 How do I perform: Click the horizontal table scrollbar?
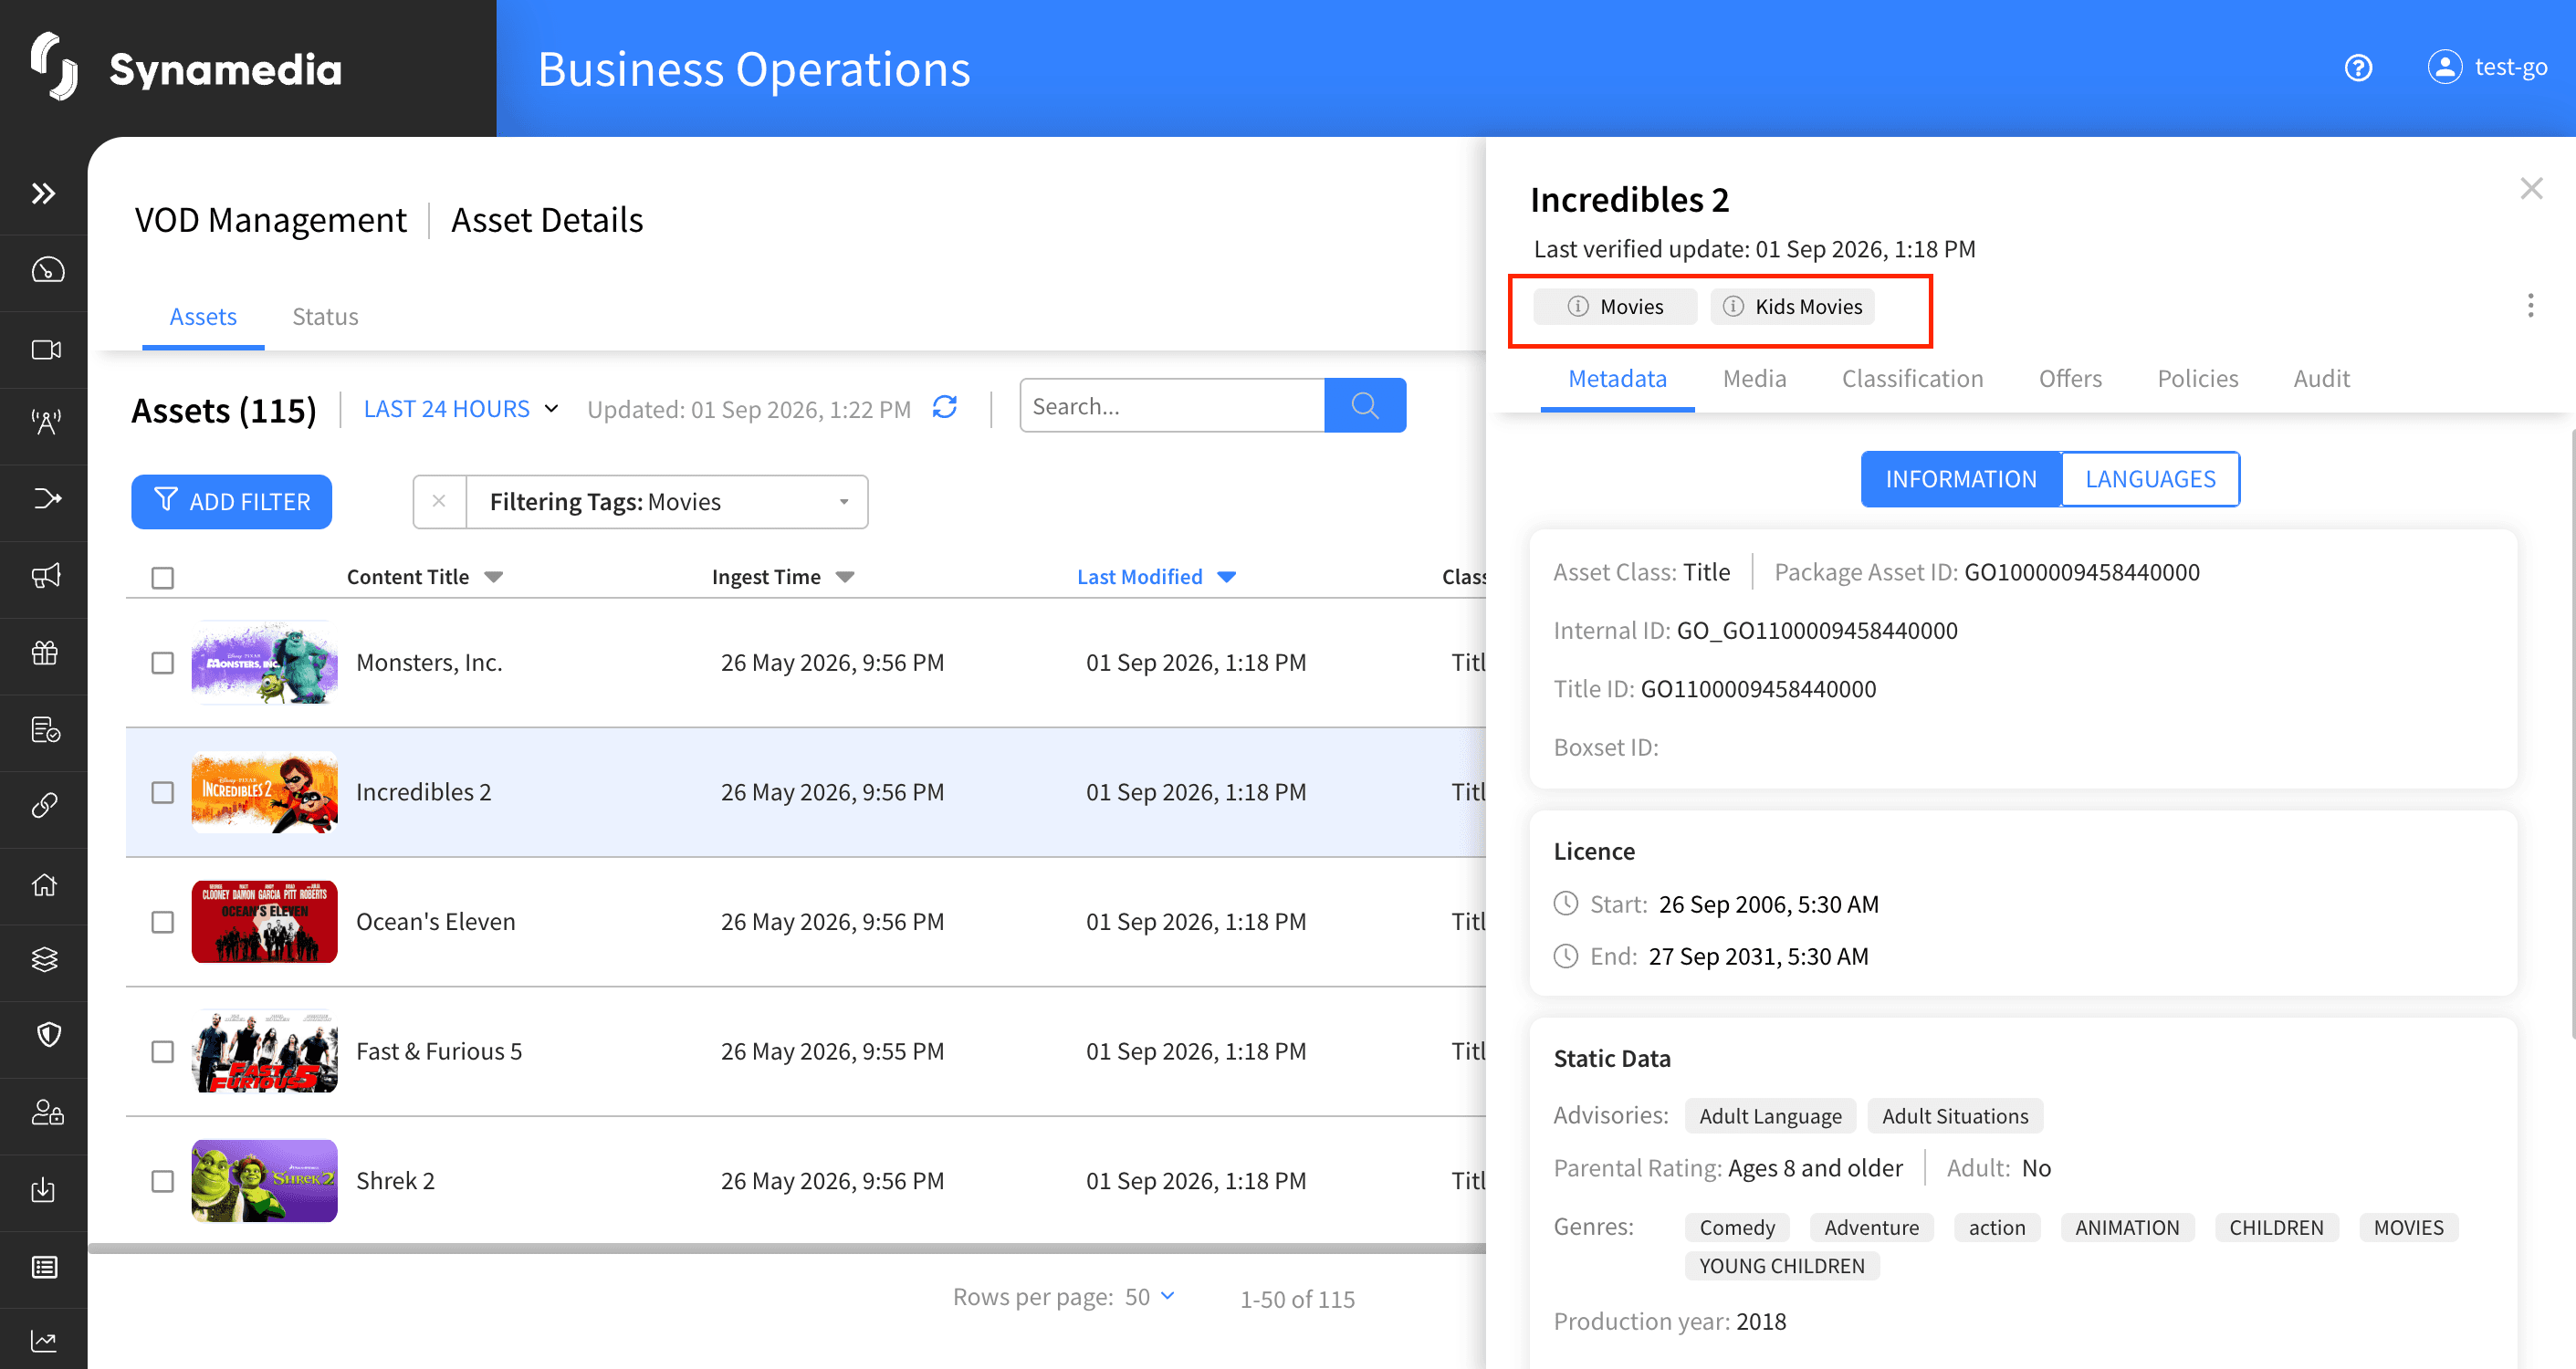pos(787,1248)
